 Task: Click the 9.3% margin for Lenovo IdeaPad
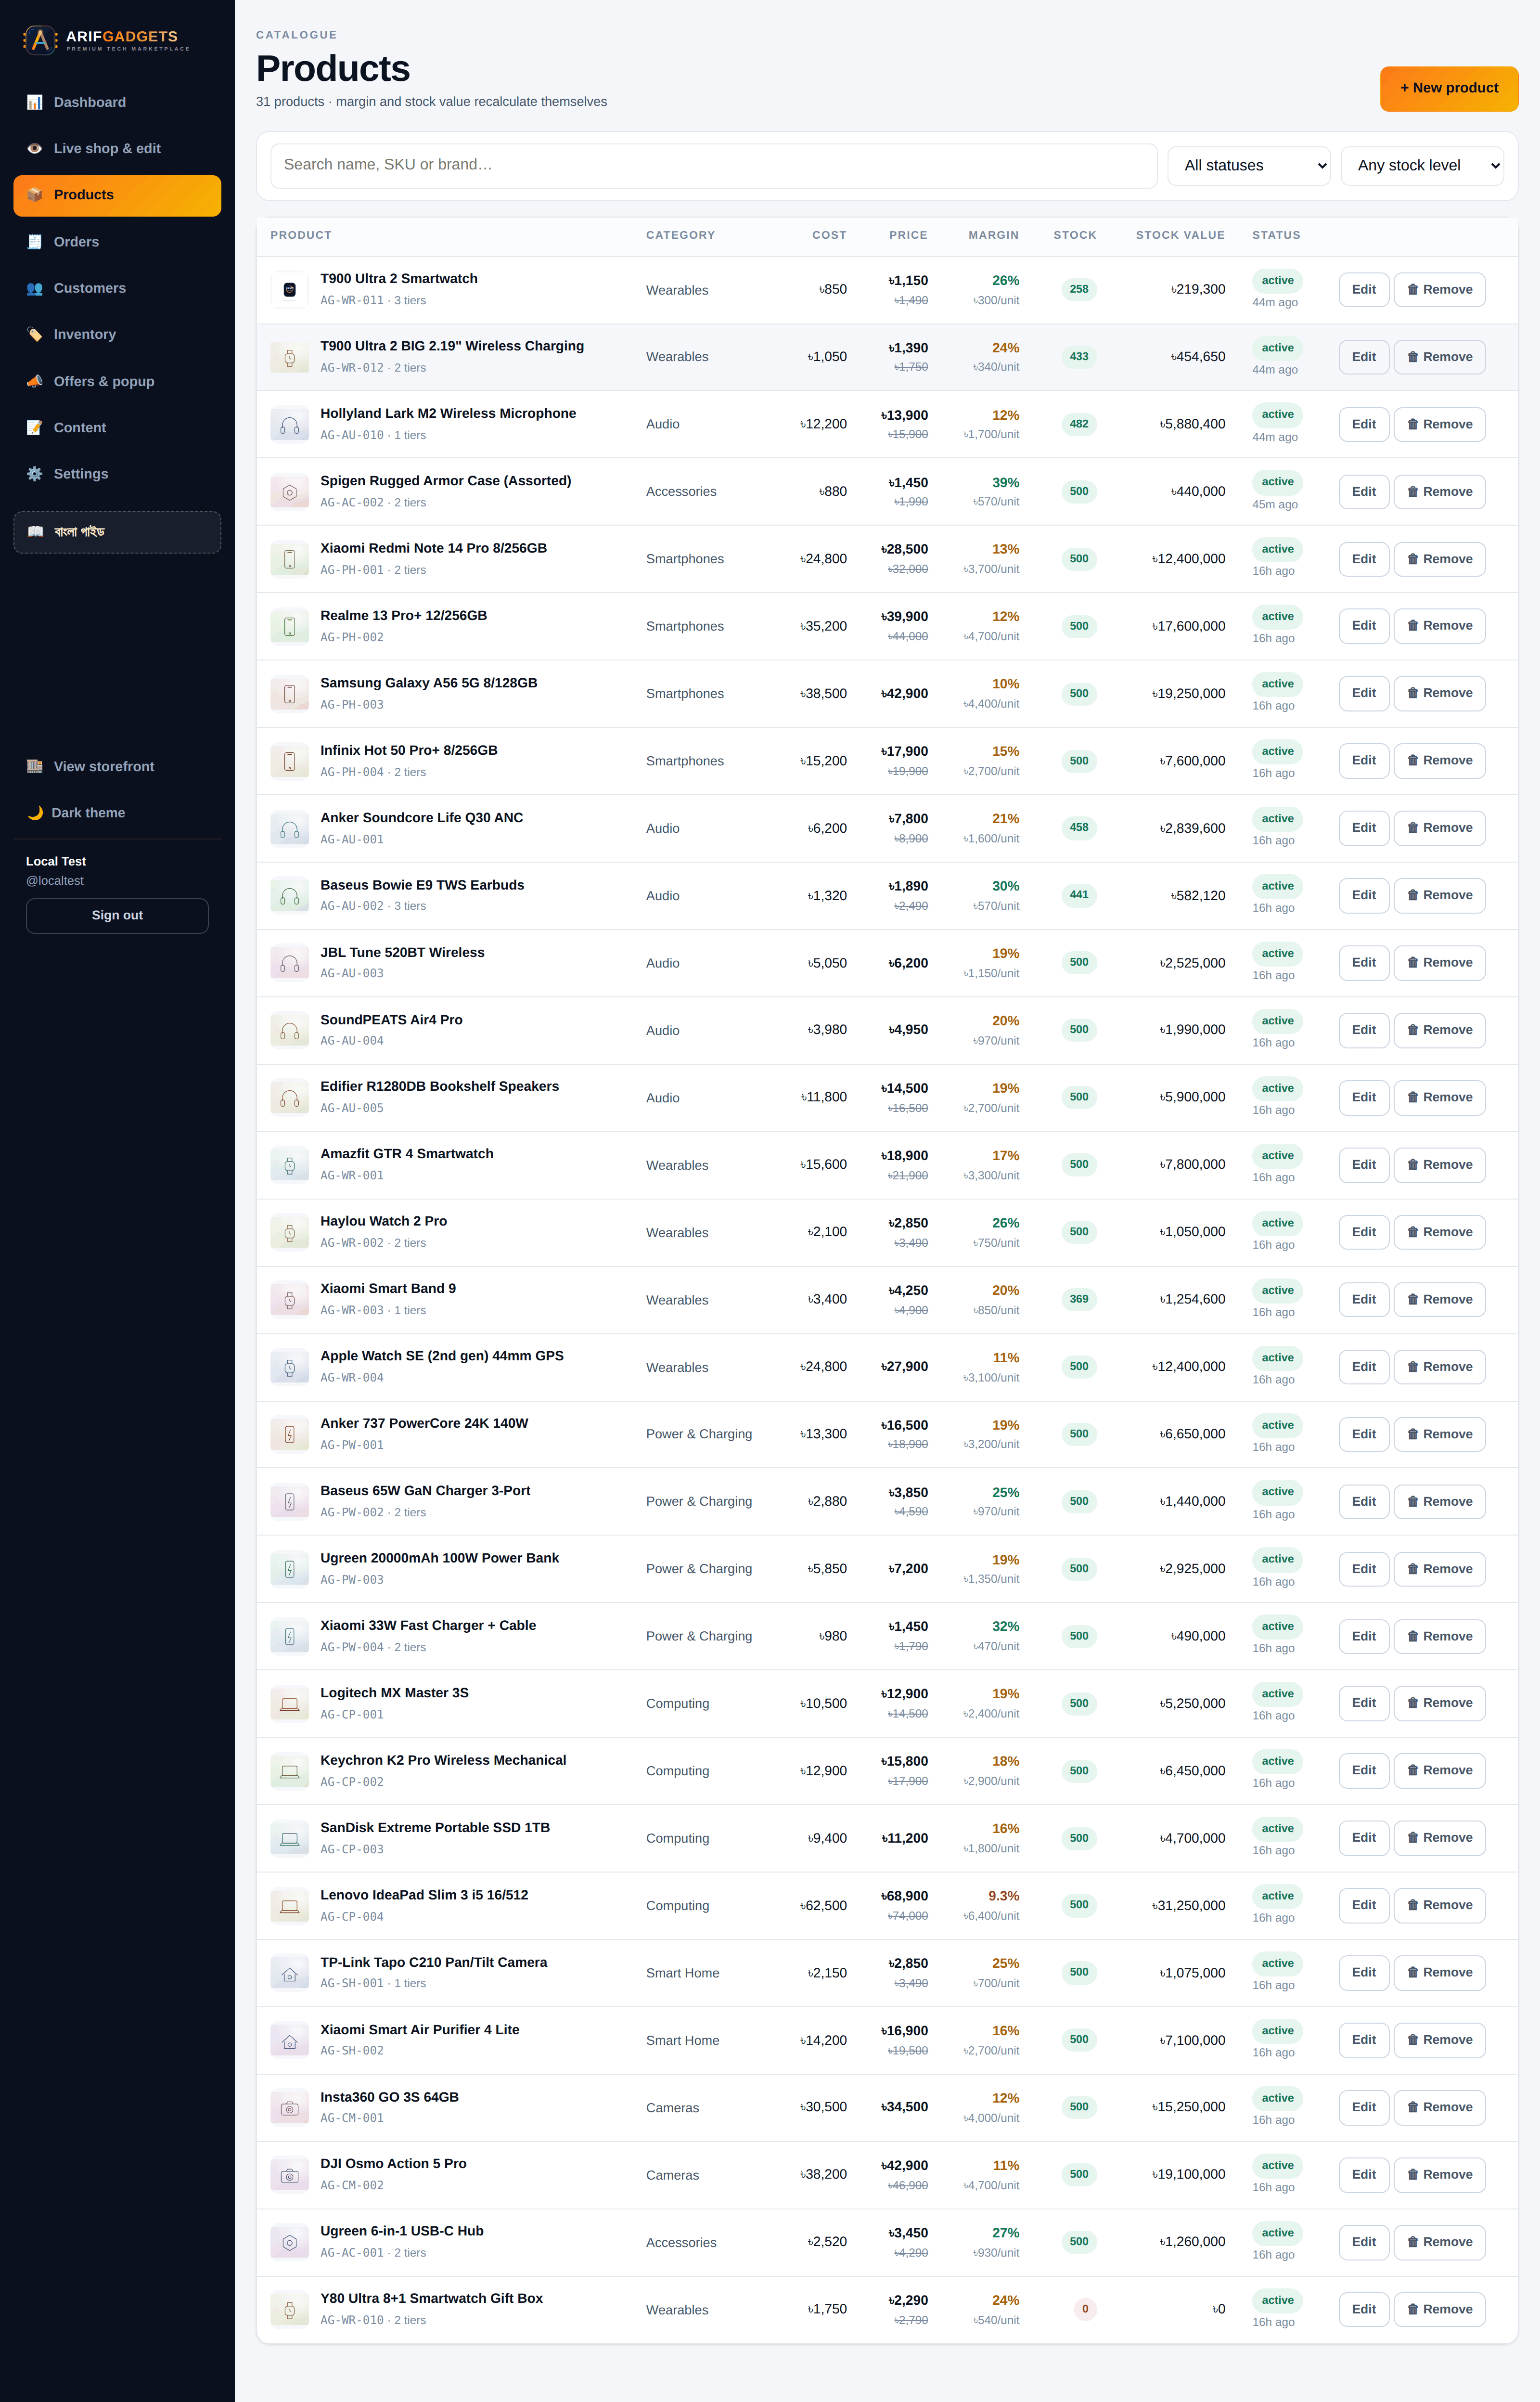[1003, 1897]
